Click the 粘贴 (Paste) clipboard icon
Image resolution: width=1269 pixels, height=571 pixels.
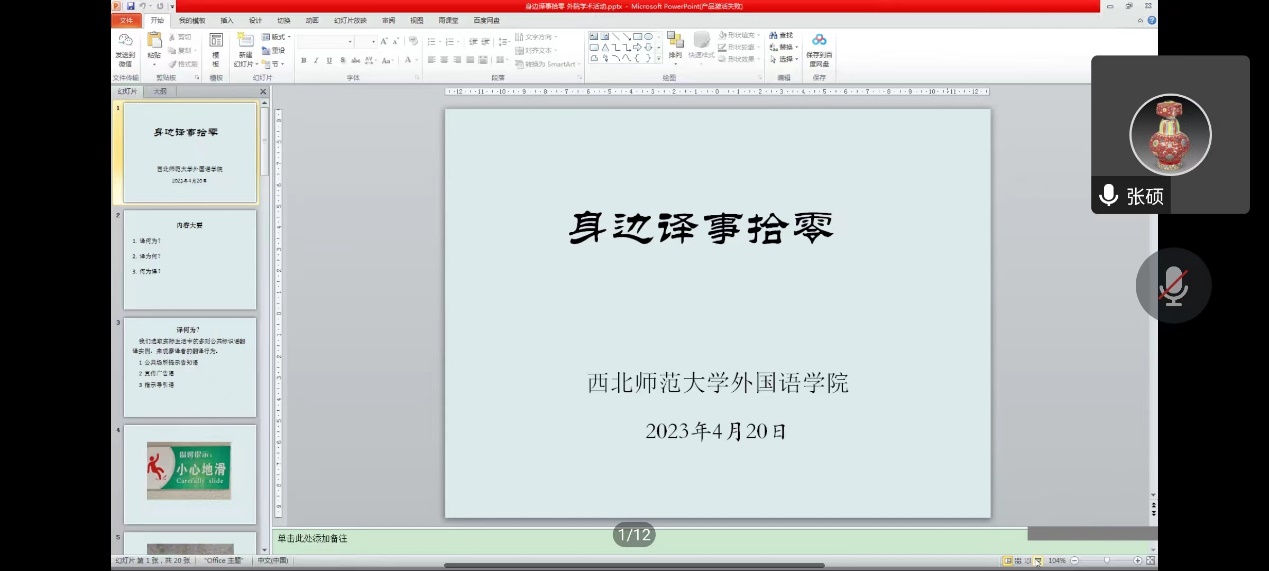154,41
